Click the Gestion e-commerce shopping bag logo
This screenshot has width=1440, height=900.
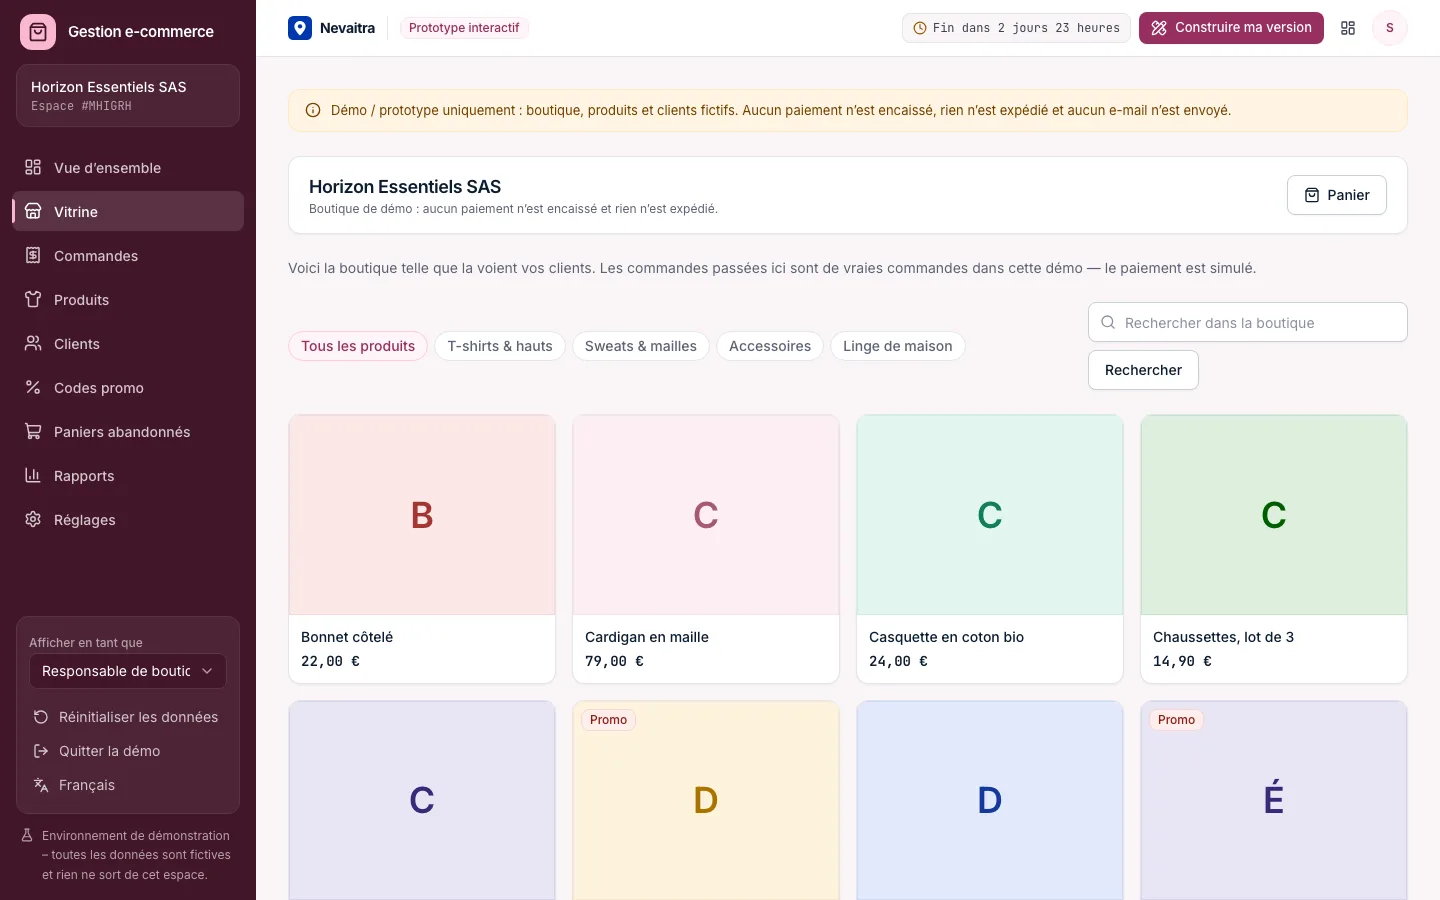coord(38,32)
